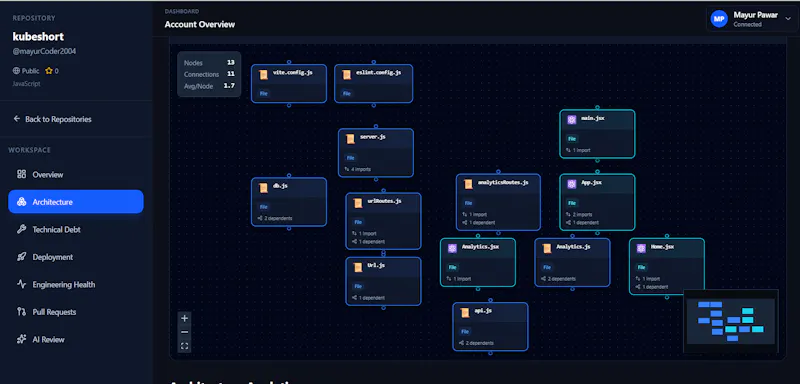Select the server.js node
The image size is (800, 384).
coord(376,153)
